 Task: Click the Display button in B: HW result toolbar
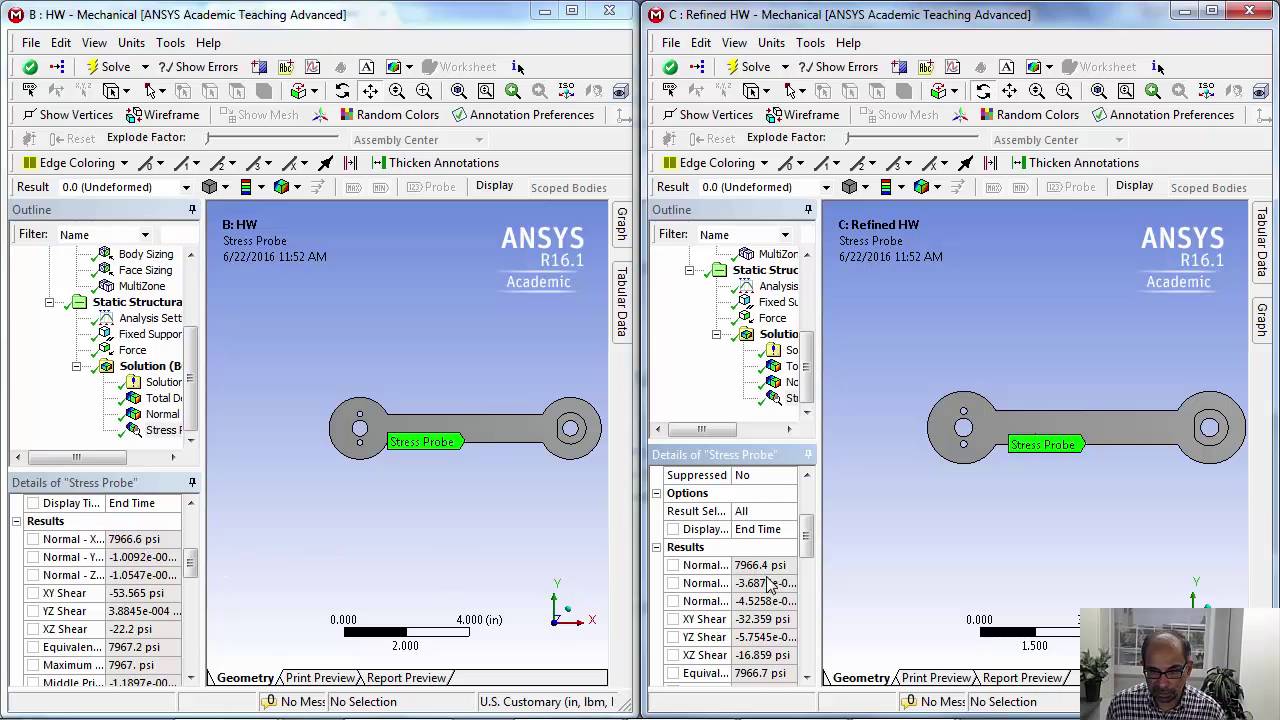tap(494, 186)
